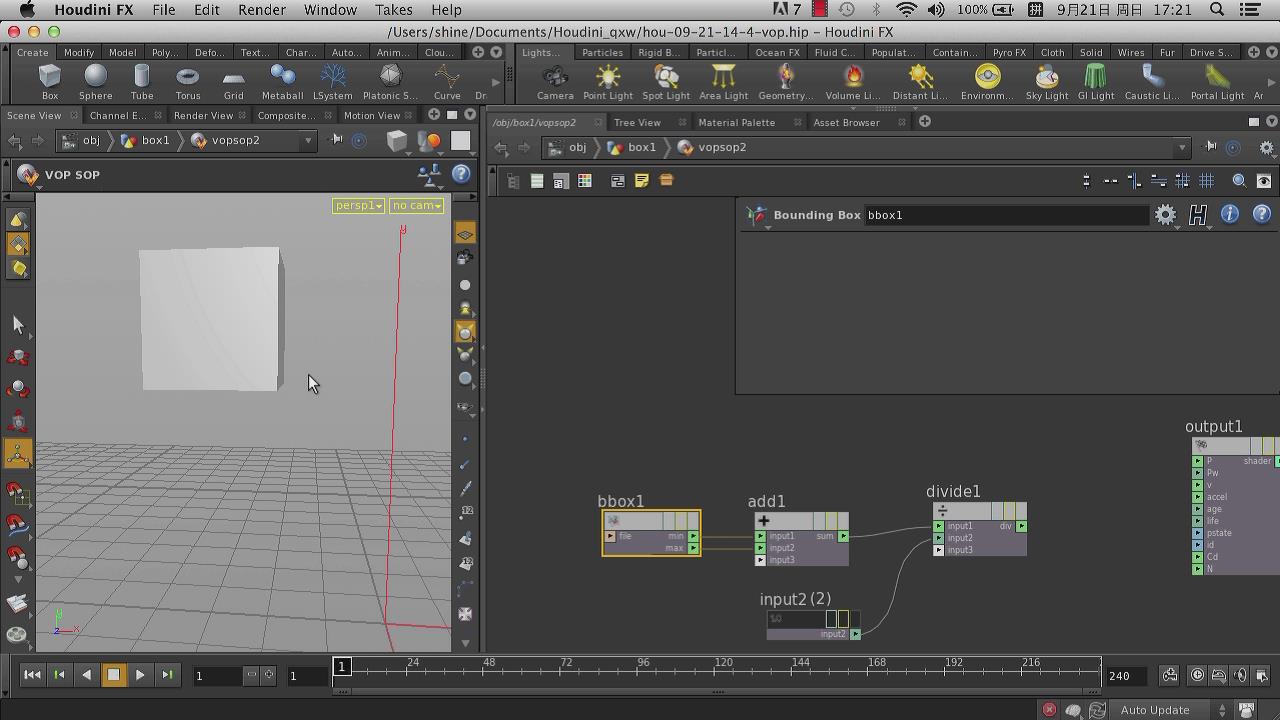The width and height of the screenshot is (1280, 720).
Task: Toggle network grid display icon
Action: pos(1207,181)
